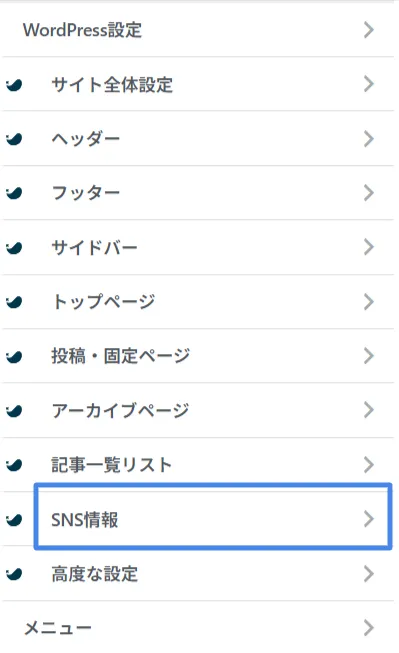
Task: Click the theme icon beside 記事一覧リスト
Action: pyautogui.click(x=14, y=464)
